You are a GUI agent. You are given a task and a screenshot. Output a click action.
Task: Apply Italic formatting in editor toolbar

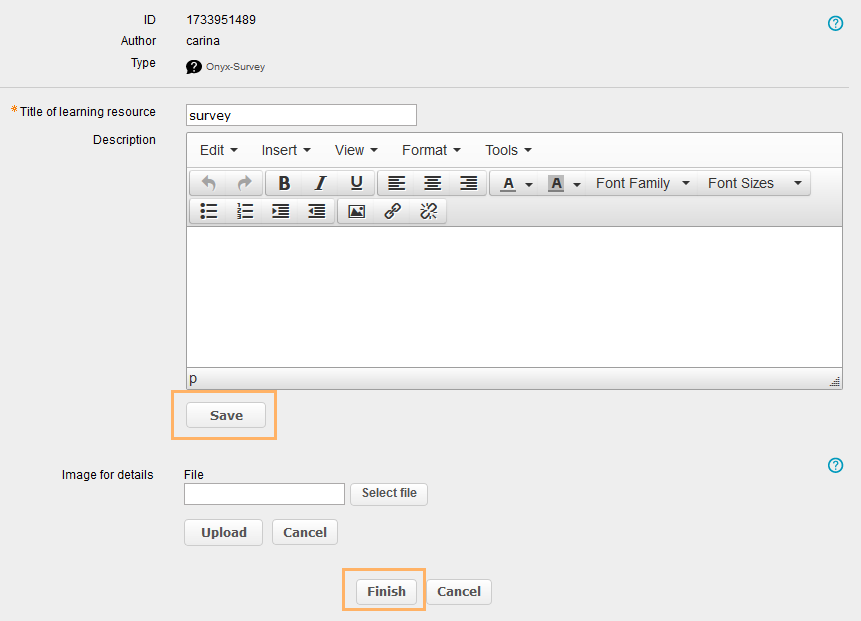(320, 183)
